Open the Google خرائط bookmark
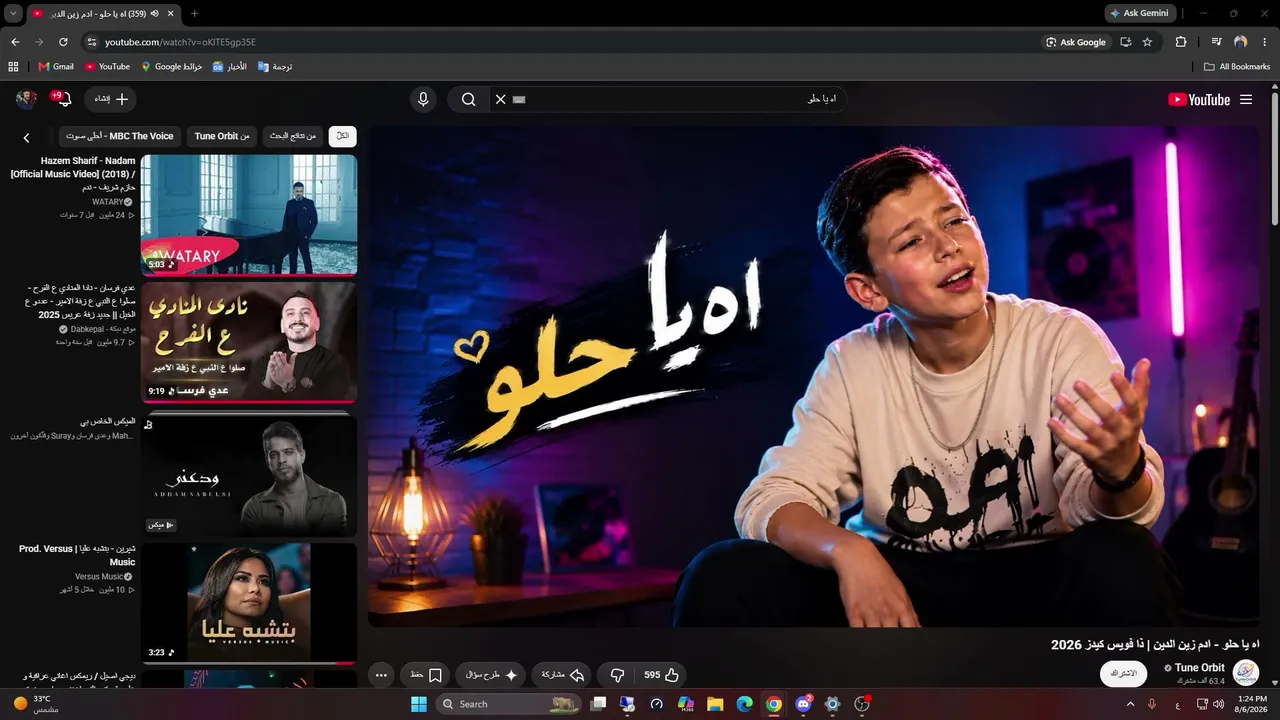Image resolution: width=1280 pixels, height=720 pixels. (172, 66)
